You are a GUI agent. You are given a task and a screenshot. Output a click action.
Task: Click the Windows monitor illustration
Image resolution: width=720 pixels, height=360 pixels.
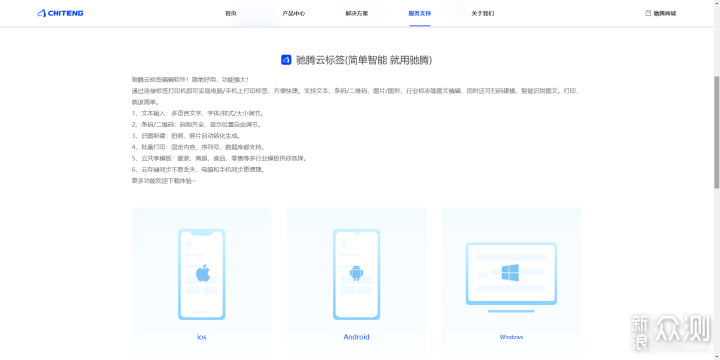pos(511,277)
